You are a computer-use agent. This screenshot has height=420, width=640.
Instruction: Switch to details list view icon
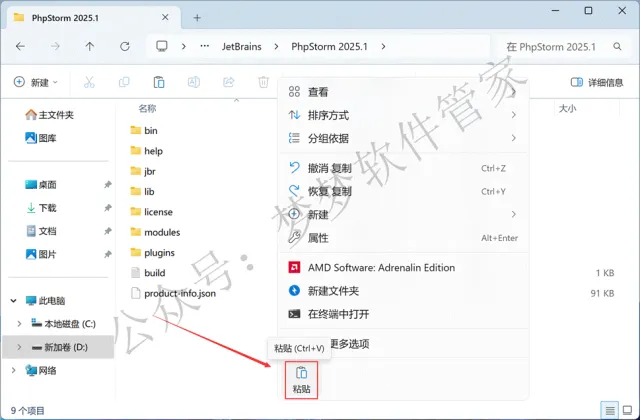click(610, 410)
